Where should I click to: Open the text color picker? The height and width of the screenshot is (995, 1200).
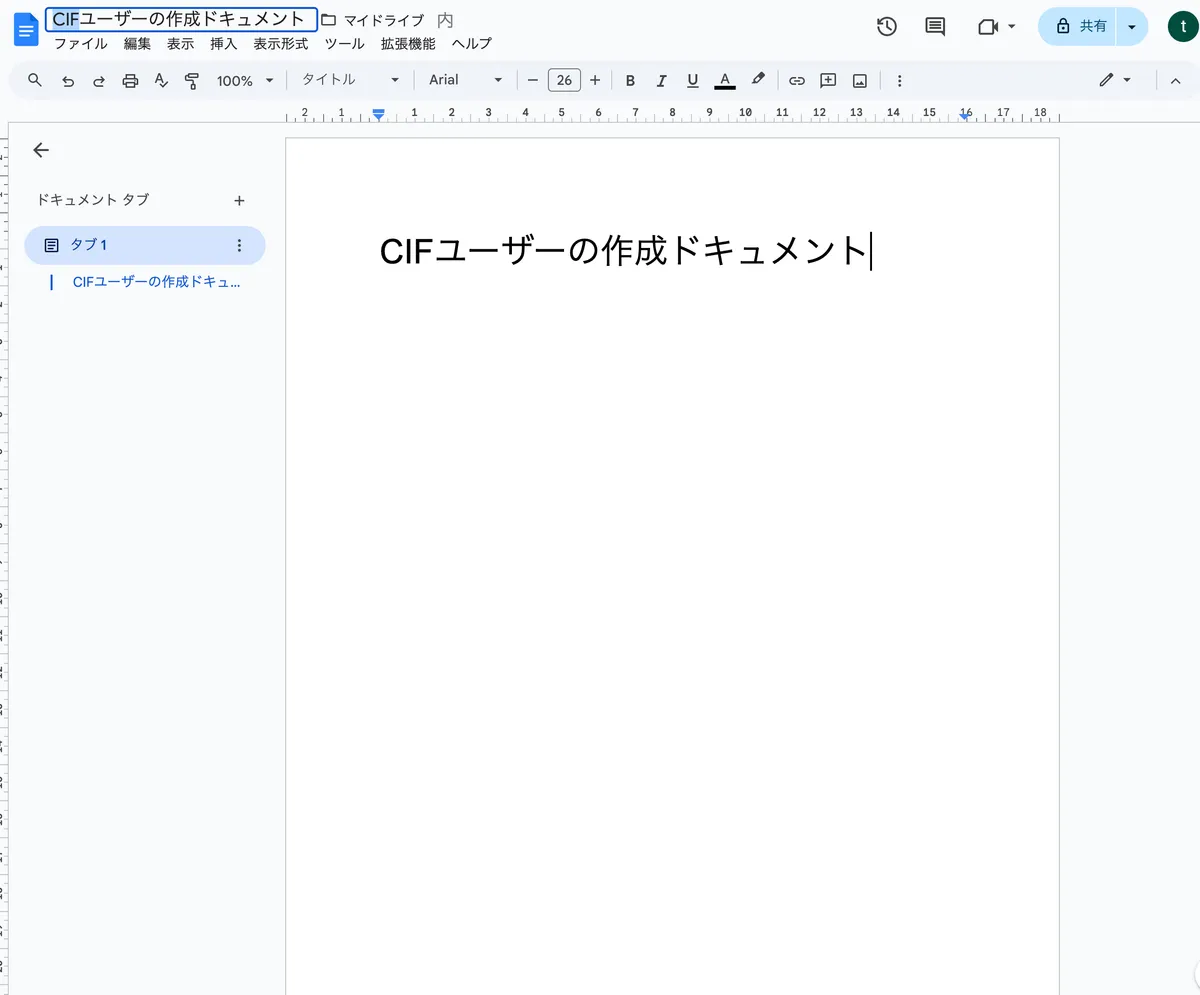pos(725,80)
